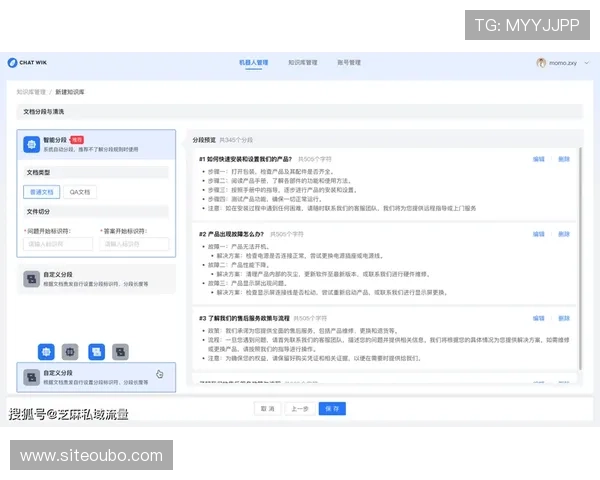Click the icon of the highlighted lower 自定义分段 card
This screenshot has height=480, width=600.
[x=31, y=377]
